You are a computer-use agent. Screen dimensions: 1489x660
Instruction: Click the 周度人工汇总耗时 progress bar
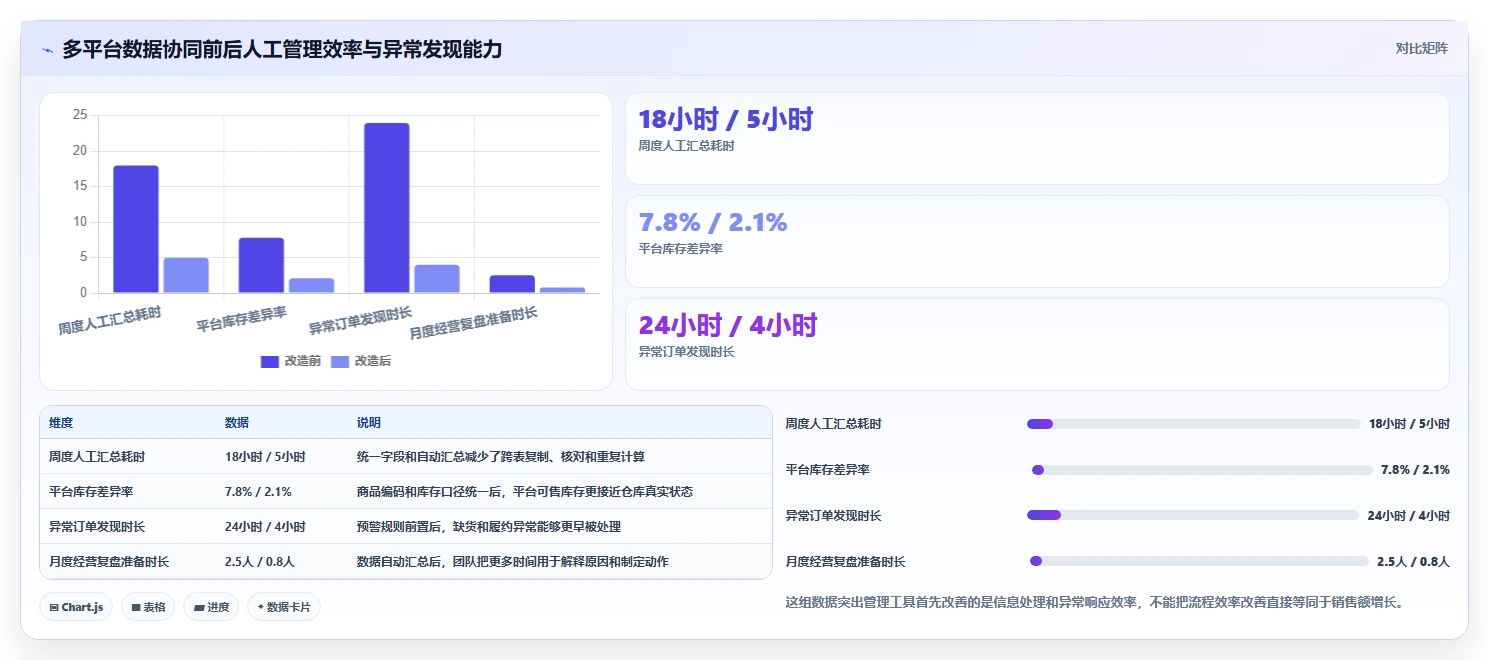(x=1194, y=424)
